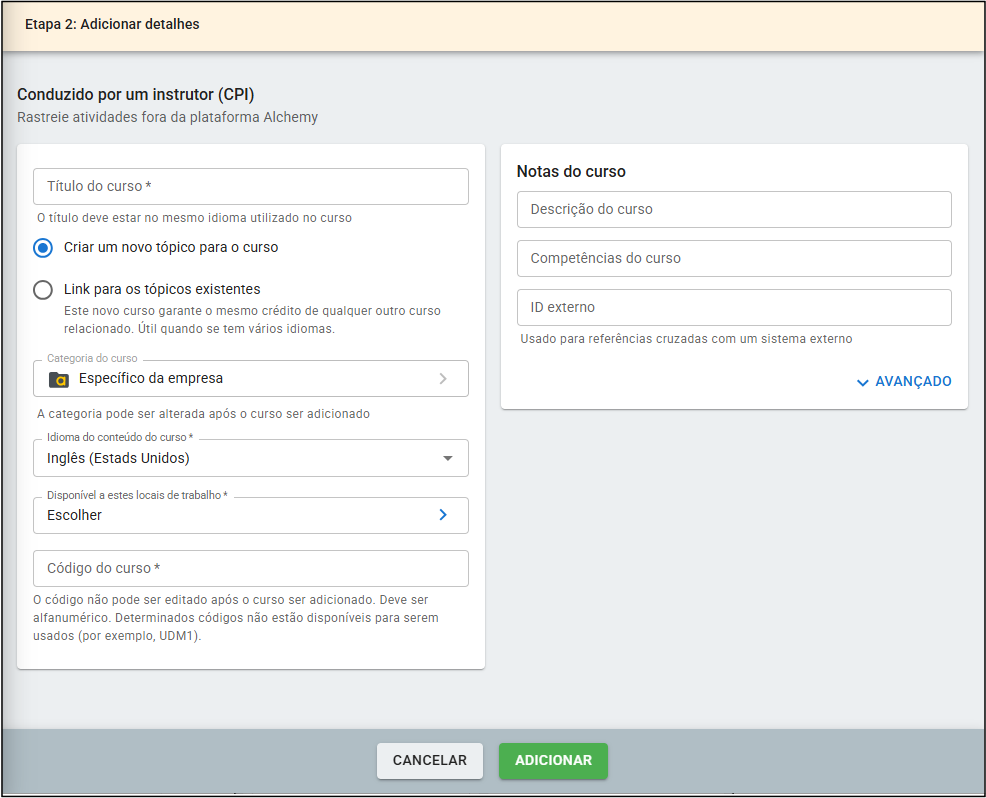The image size is (986, 798).
Task: Select "Criar um novo tópico para o curso" radio
Action: pos(43,247)
